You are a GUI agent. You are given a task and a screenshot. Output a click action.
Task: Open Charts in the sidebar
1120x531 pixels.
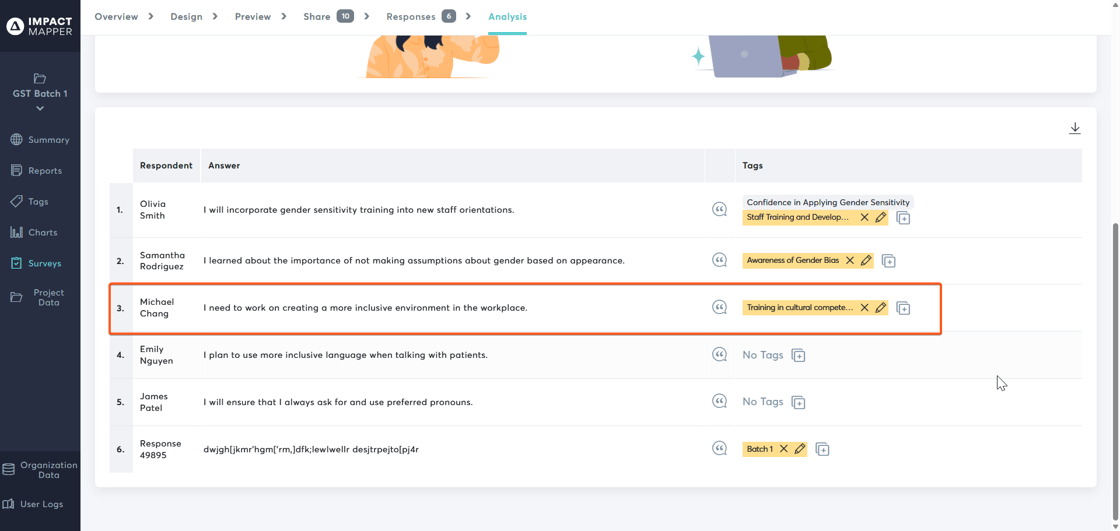point(40,232)
